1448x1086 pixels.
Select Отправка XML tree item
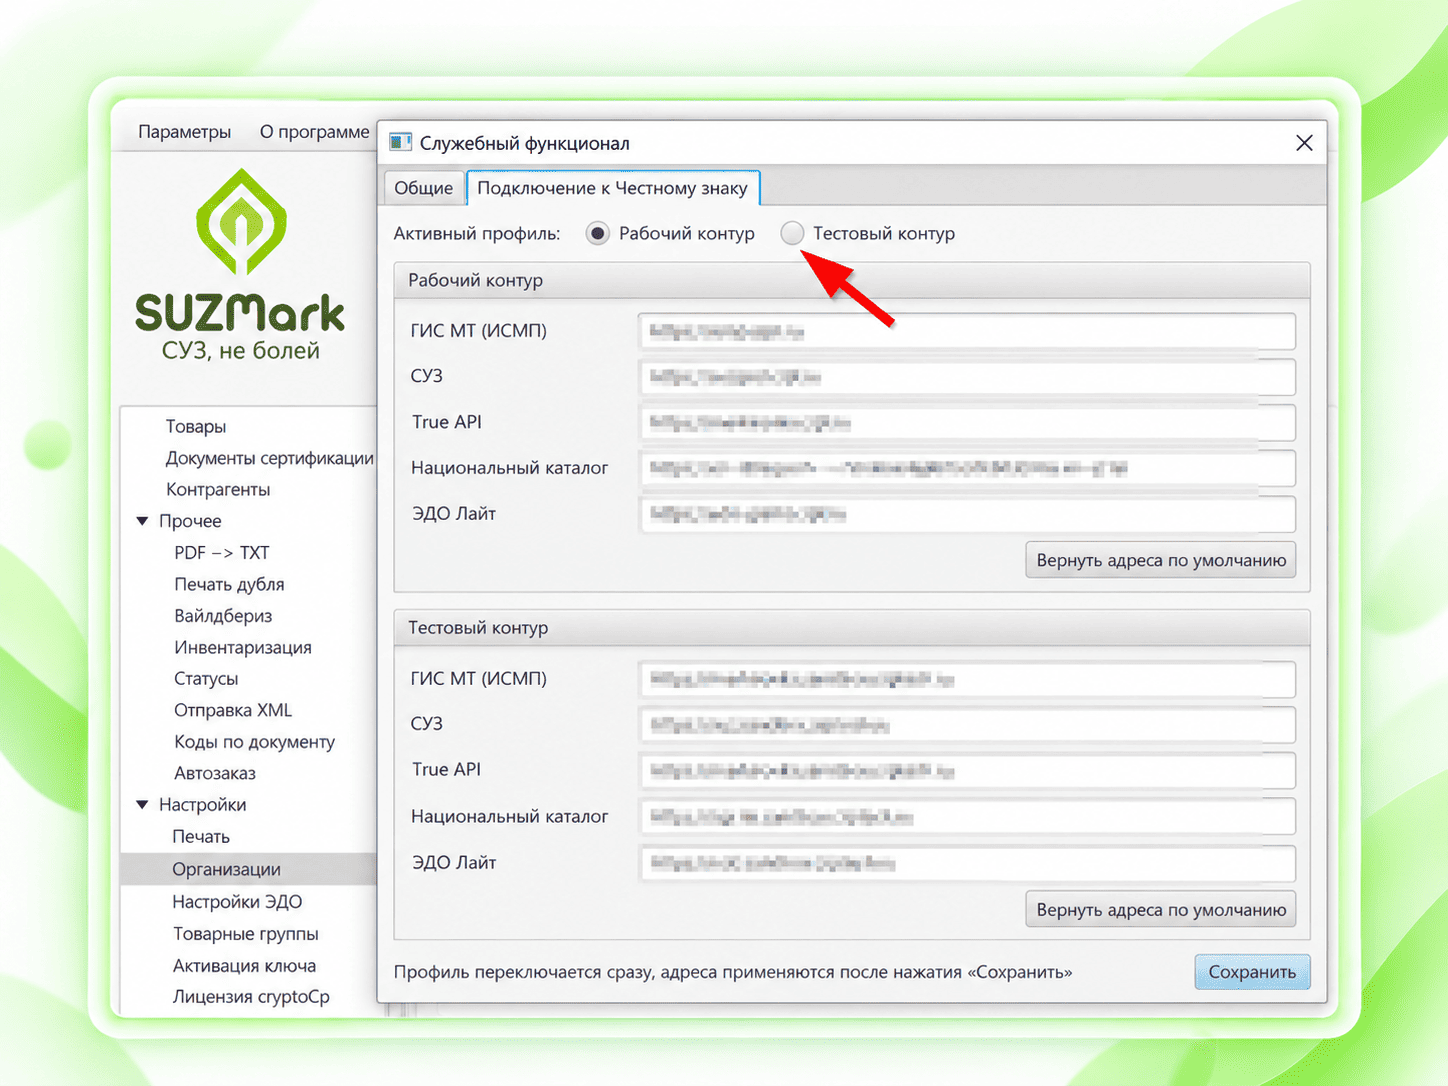[x=233, y=710]
